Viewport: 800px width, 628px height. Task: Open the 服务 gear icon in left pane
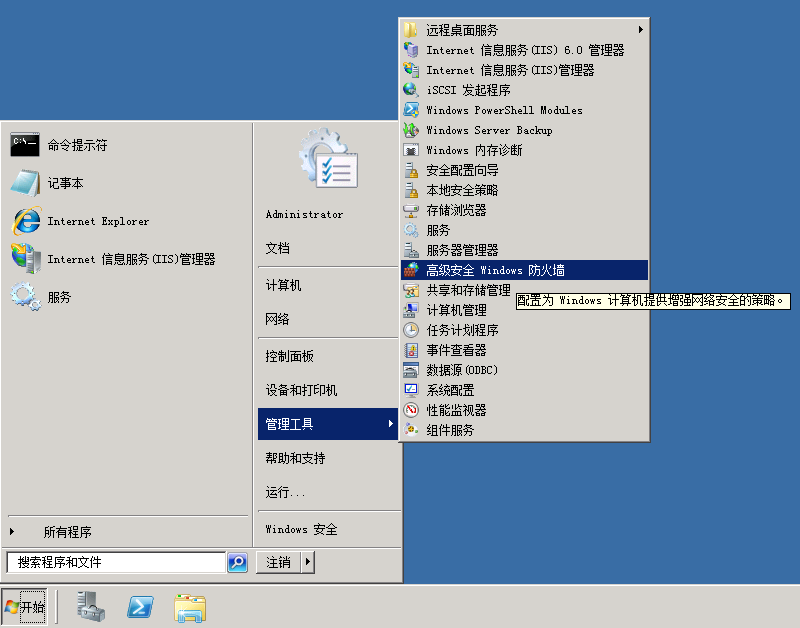coord(26,297)
